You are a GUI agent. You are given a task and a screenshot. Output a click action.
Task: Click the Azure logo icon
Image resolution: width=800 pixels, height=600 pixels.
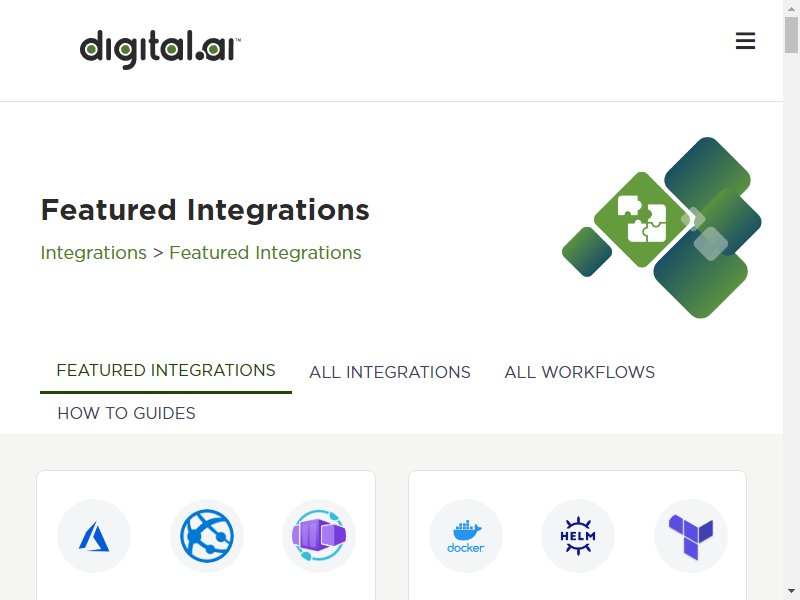pyautogui.click(x=94, y=536)
